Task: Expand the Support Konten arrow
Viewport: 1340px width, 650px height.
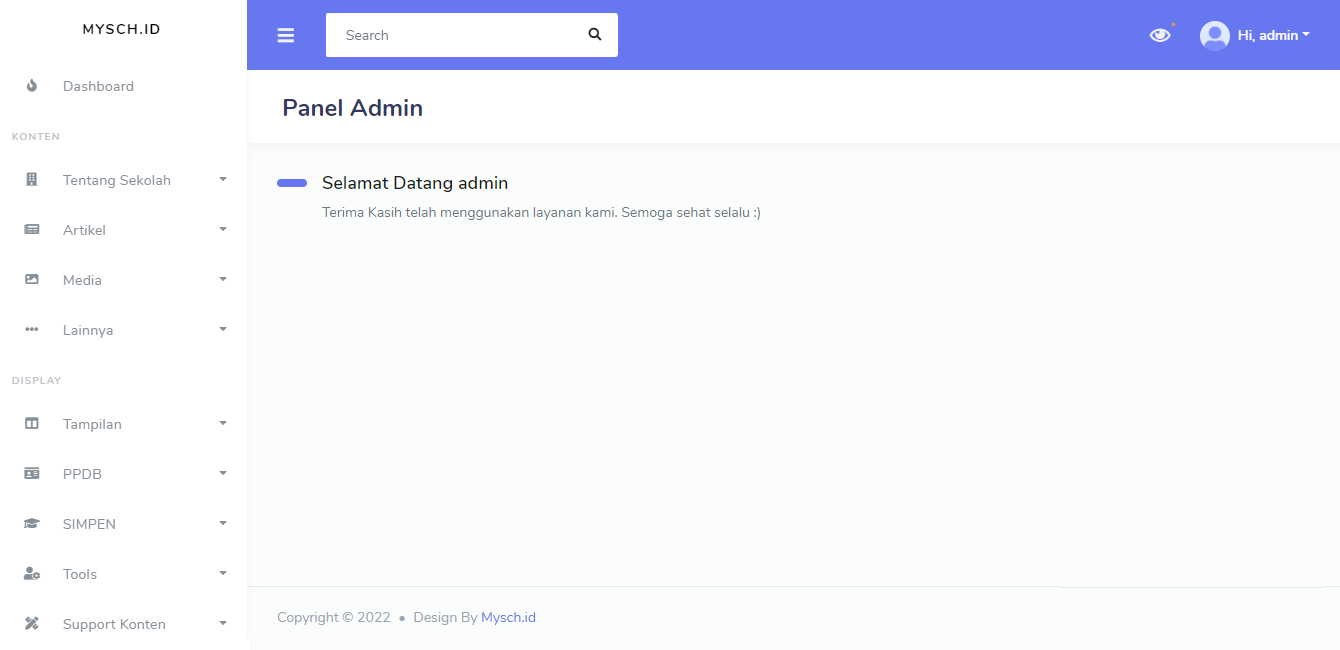Action: pos(223,624)
